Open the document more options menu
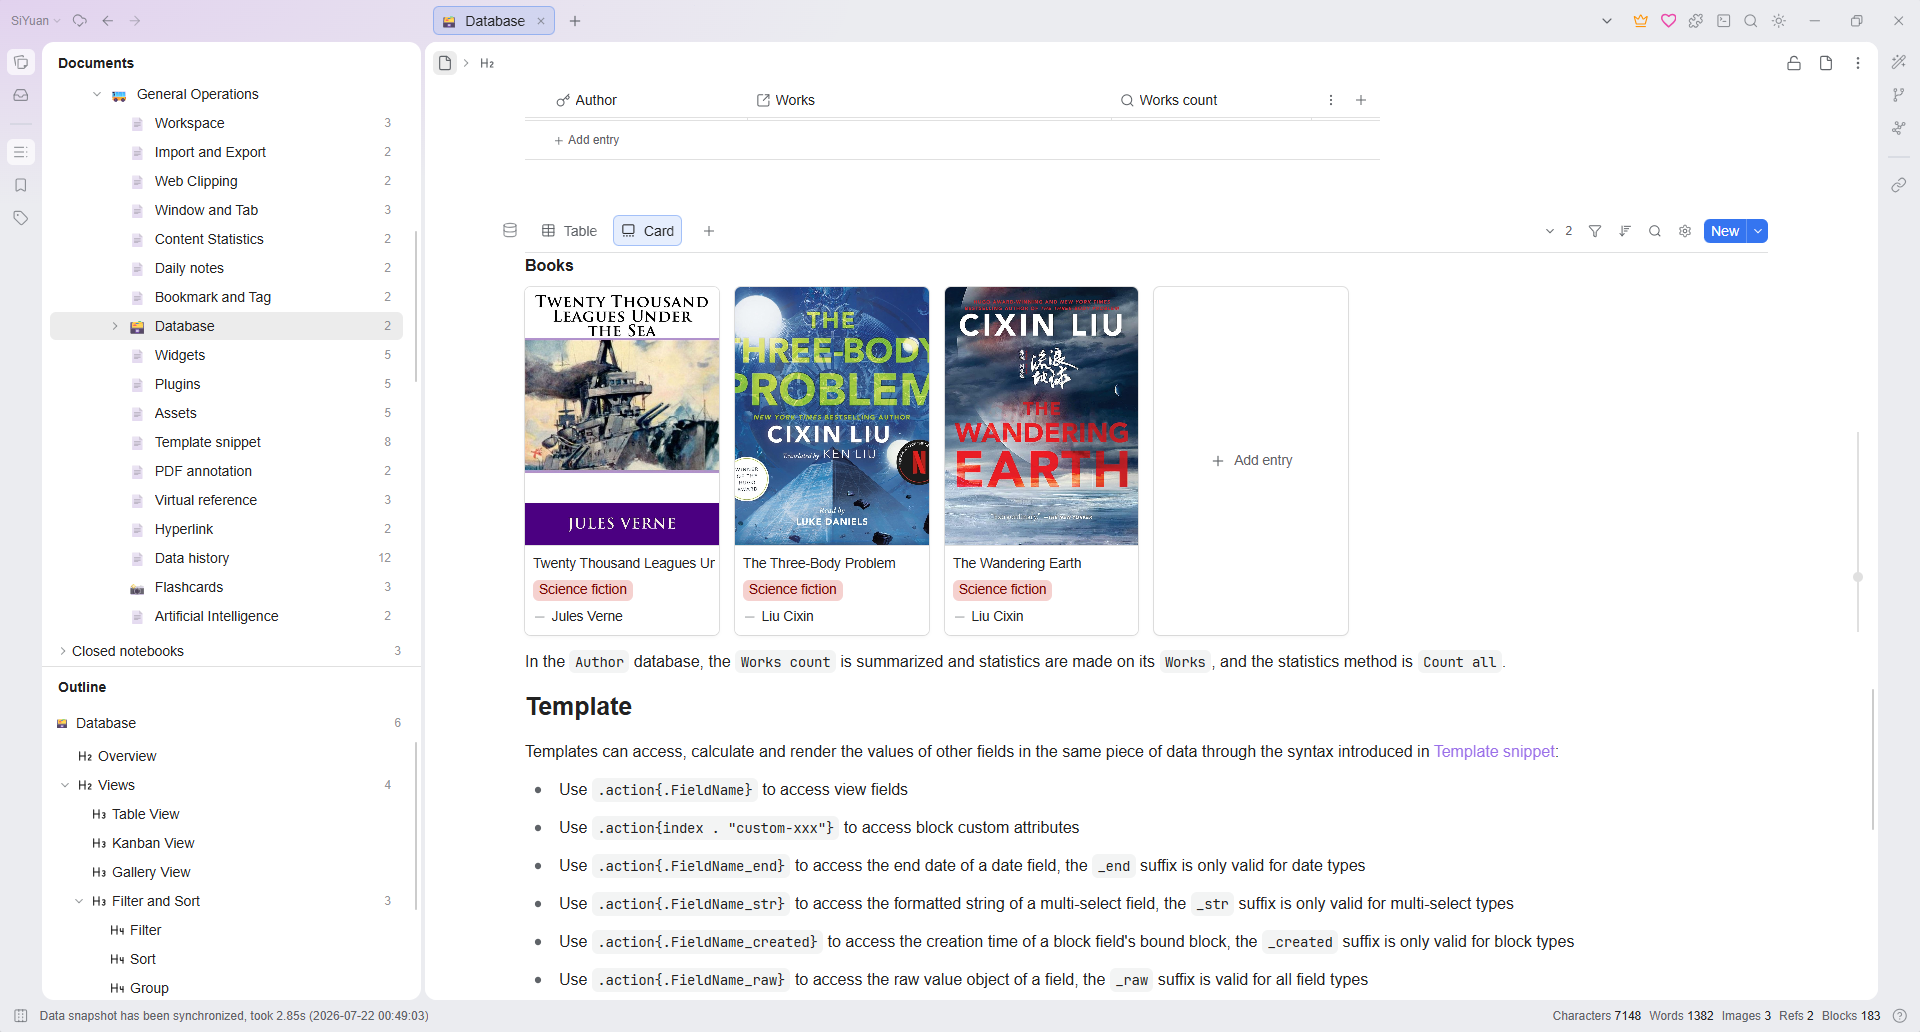The image size is (1920, 1032). point(1858,63)
